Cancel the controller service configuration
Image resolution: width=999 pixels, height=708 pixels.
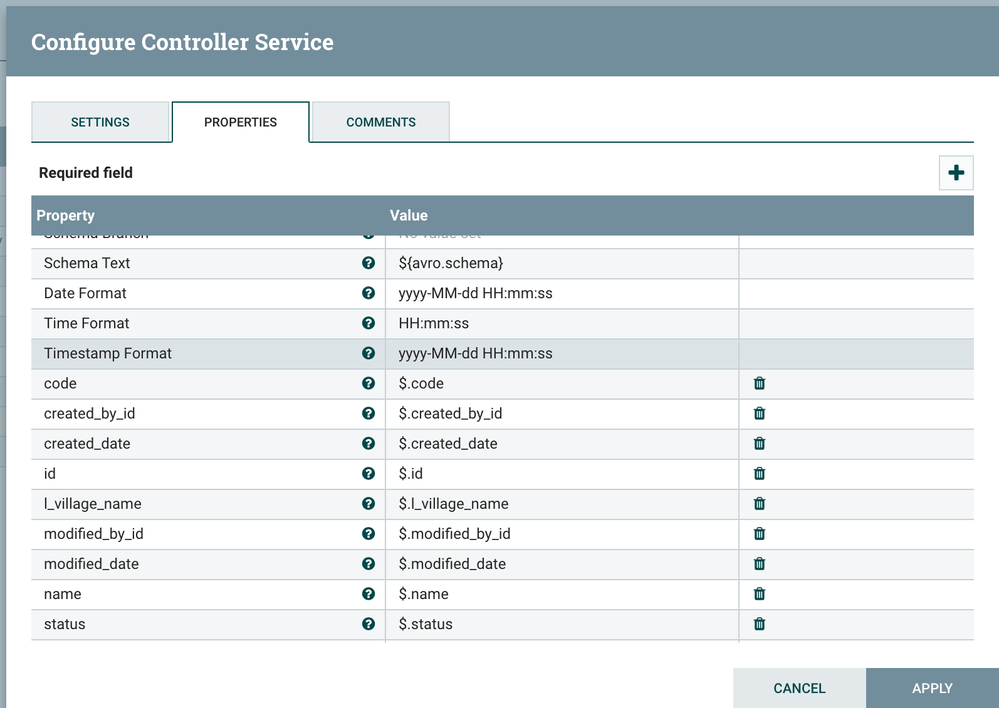(799, 688)
